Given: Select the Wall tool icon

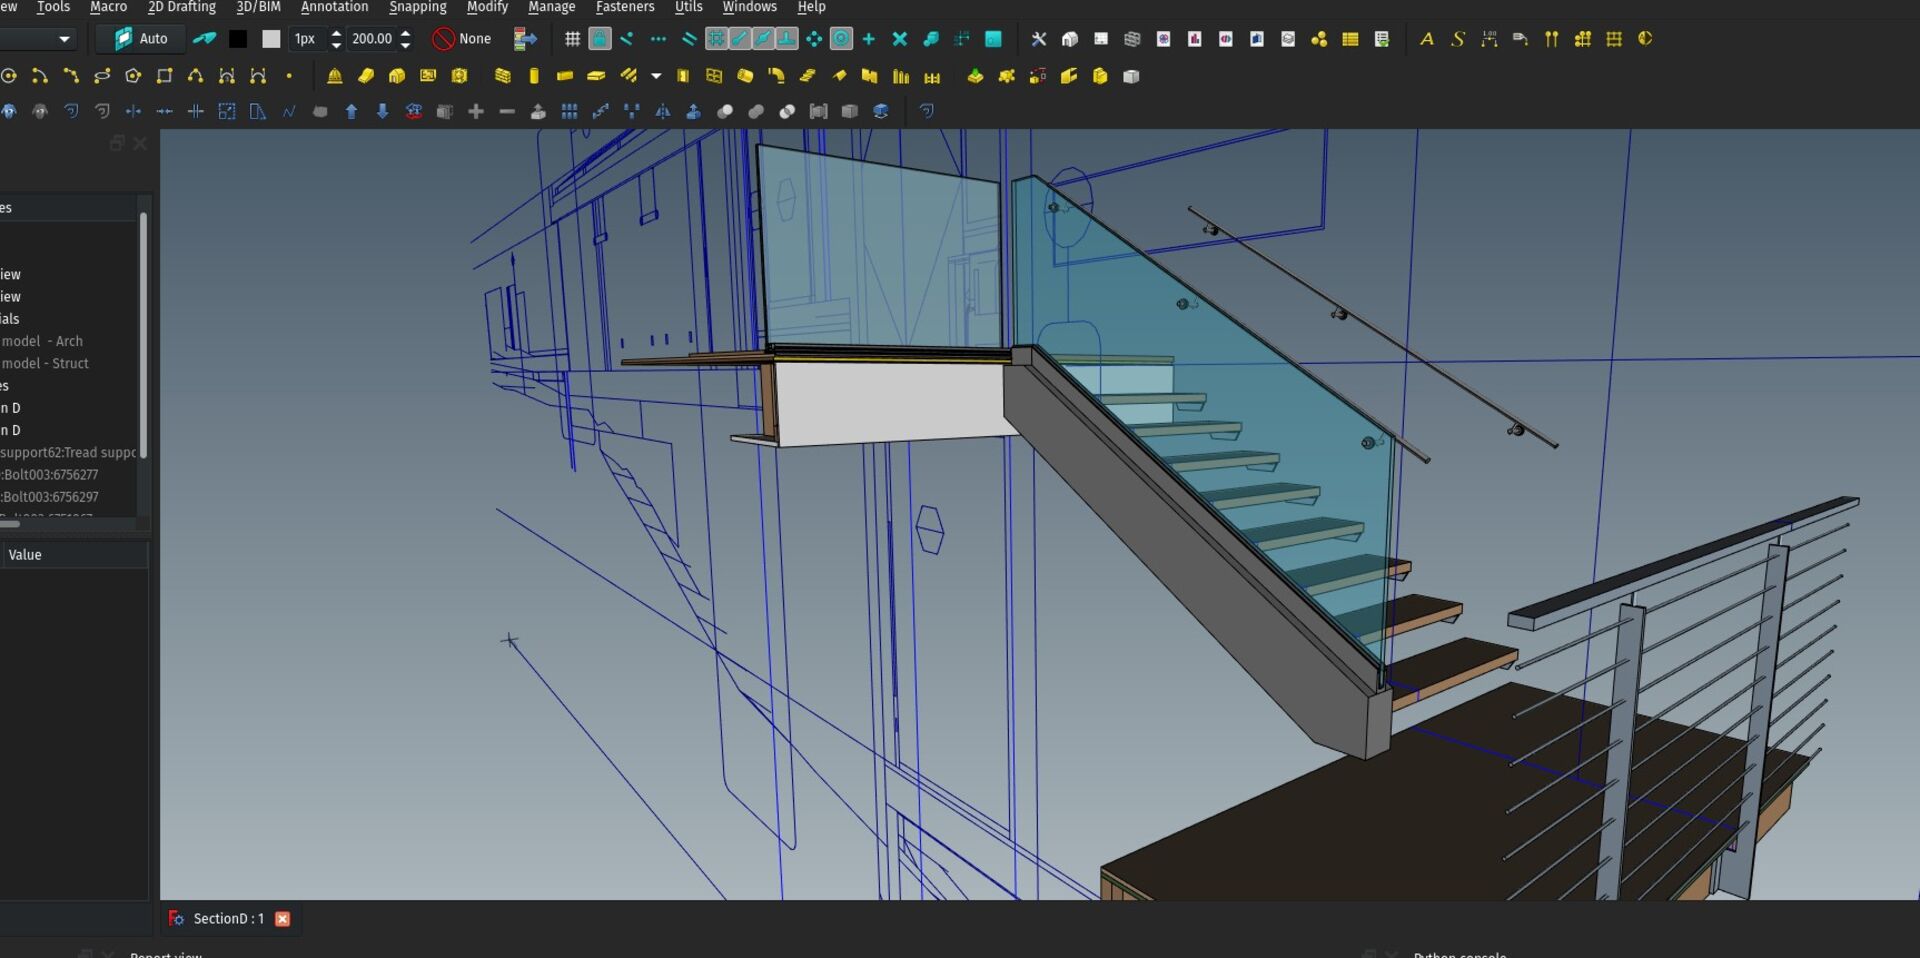Looking at the screenshot, I should (x=503, y=76).
